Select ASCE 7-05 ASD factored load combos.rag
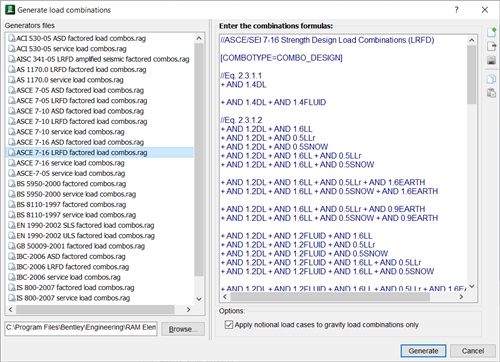 (80, 90)
